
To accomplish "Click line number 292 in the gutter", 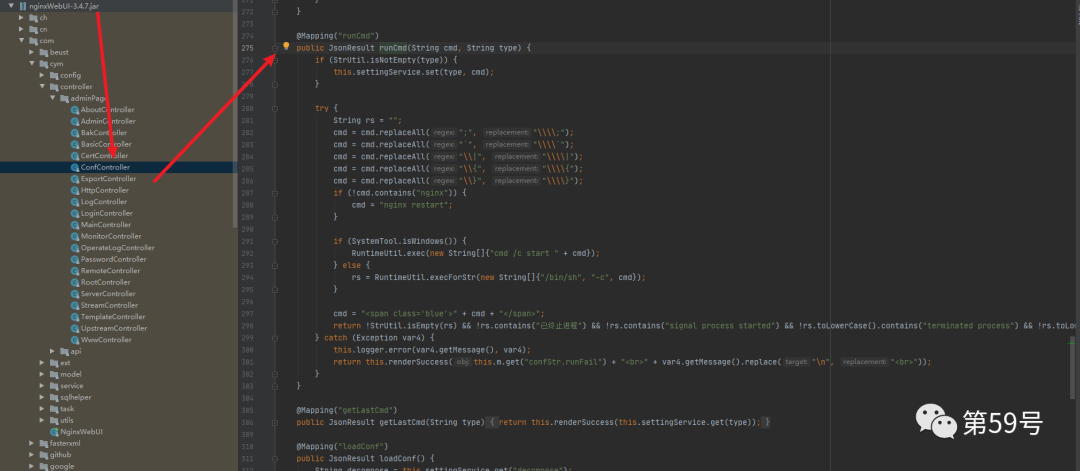I will [249, 253].
